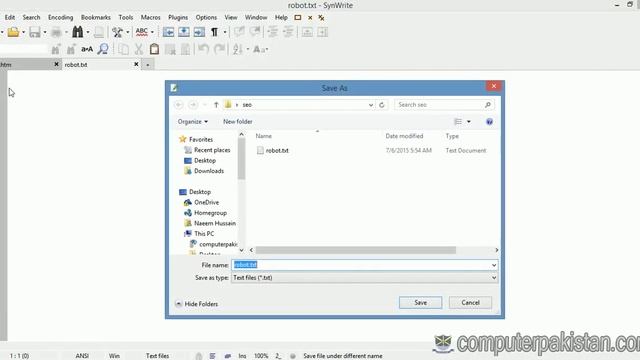The height and width of the screenshot is (360, 640).
Task: Refresh the seo folder listing
Action: point(382,105)
